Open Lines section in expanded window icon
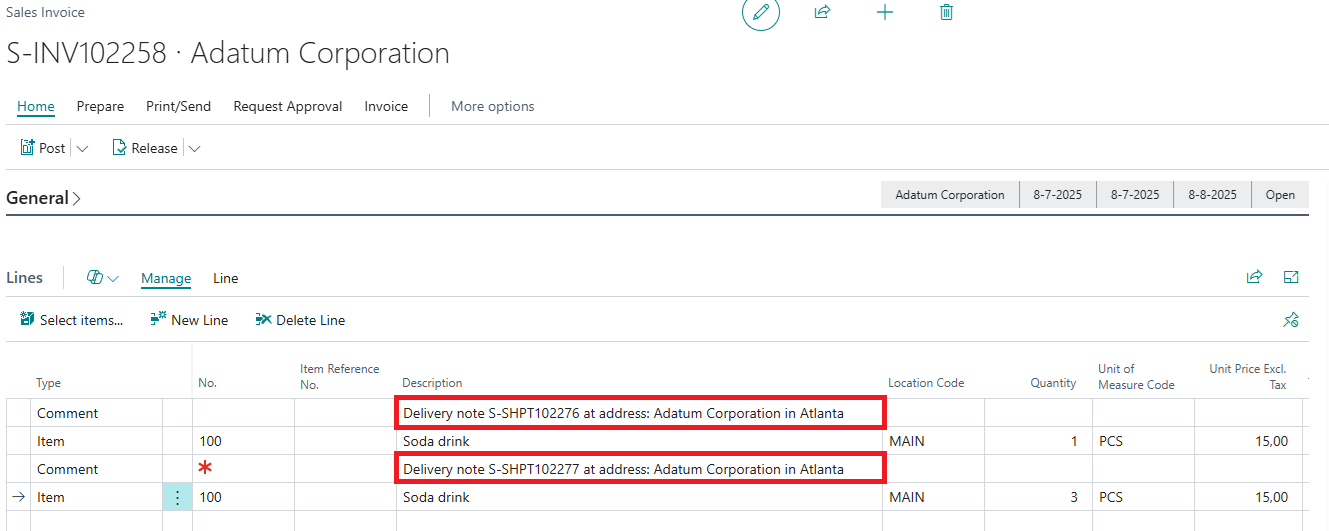The image size is (1329, 531). [x=1291, y=277]
